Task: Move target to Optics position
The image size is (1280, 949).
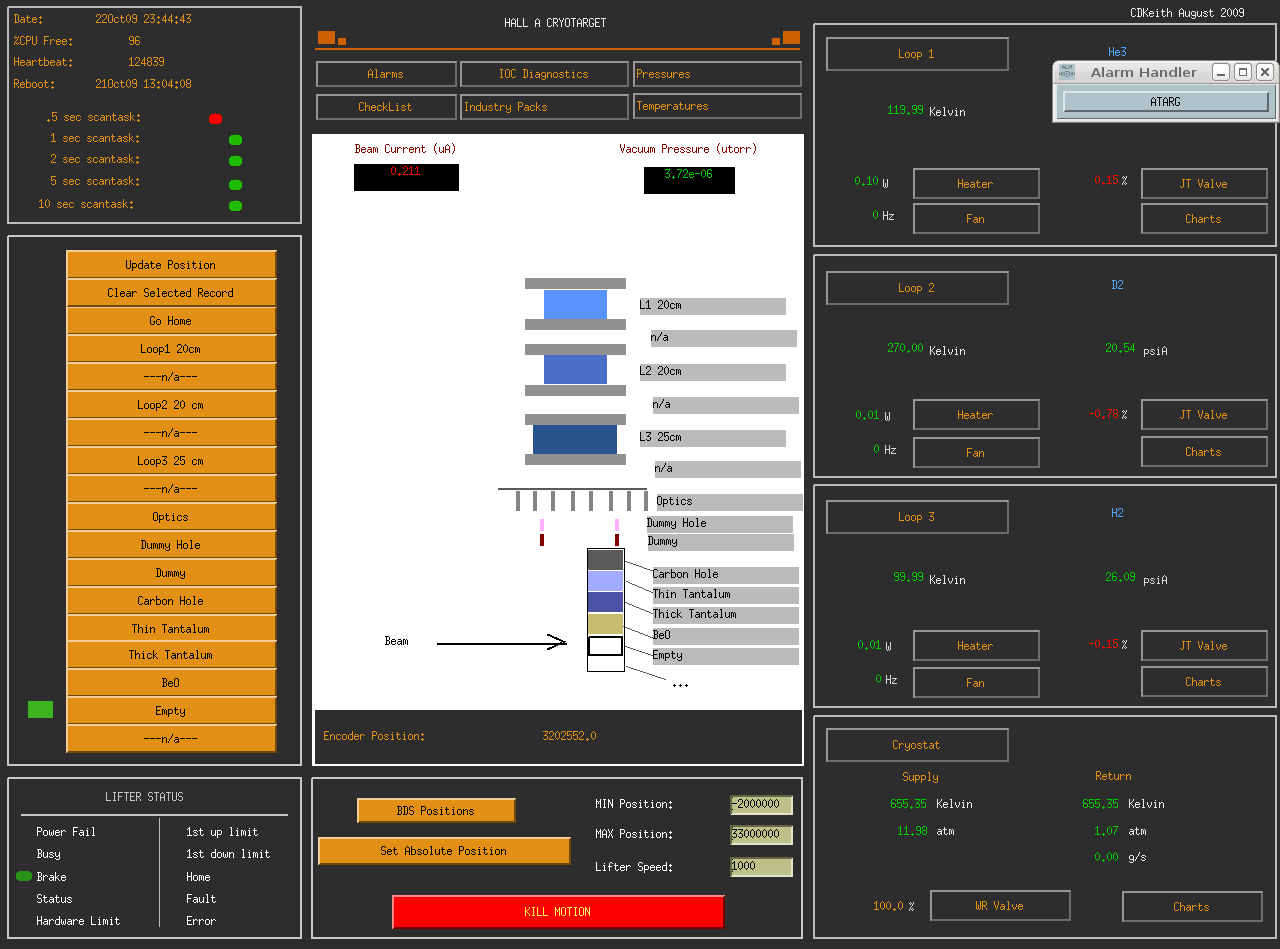Action: click(171, 517)
